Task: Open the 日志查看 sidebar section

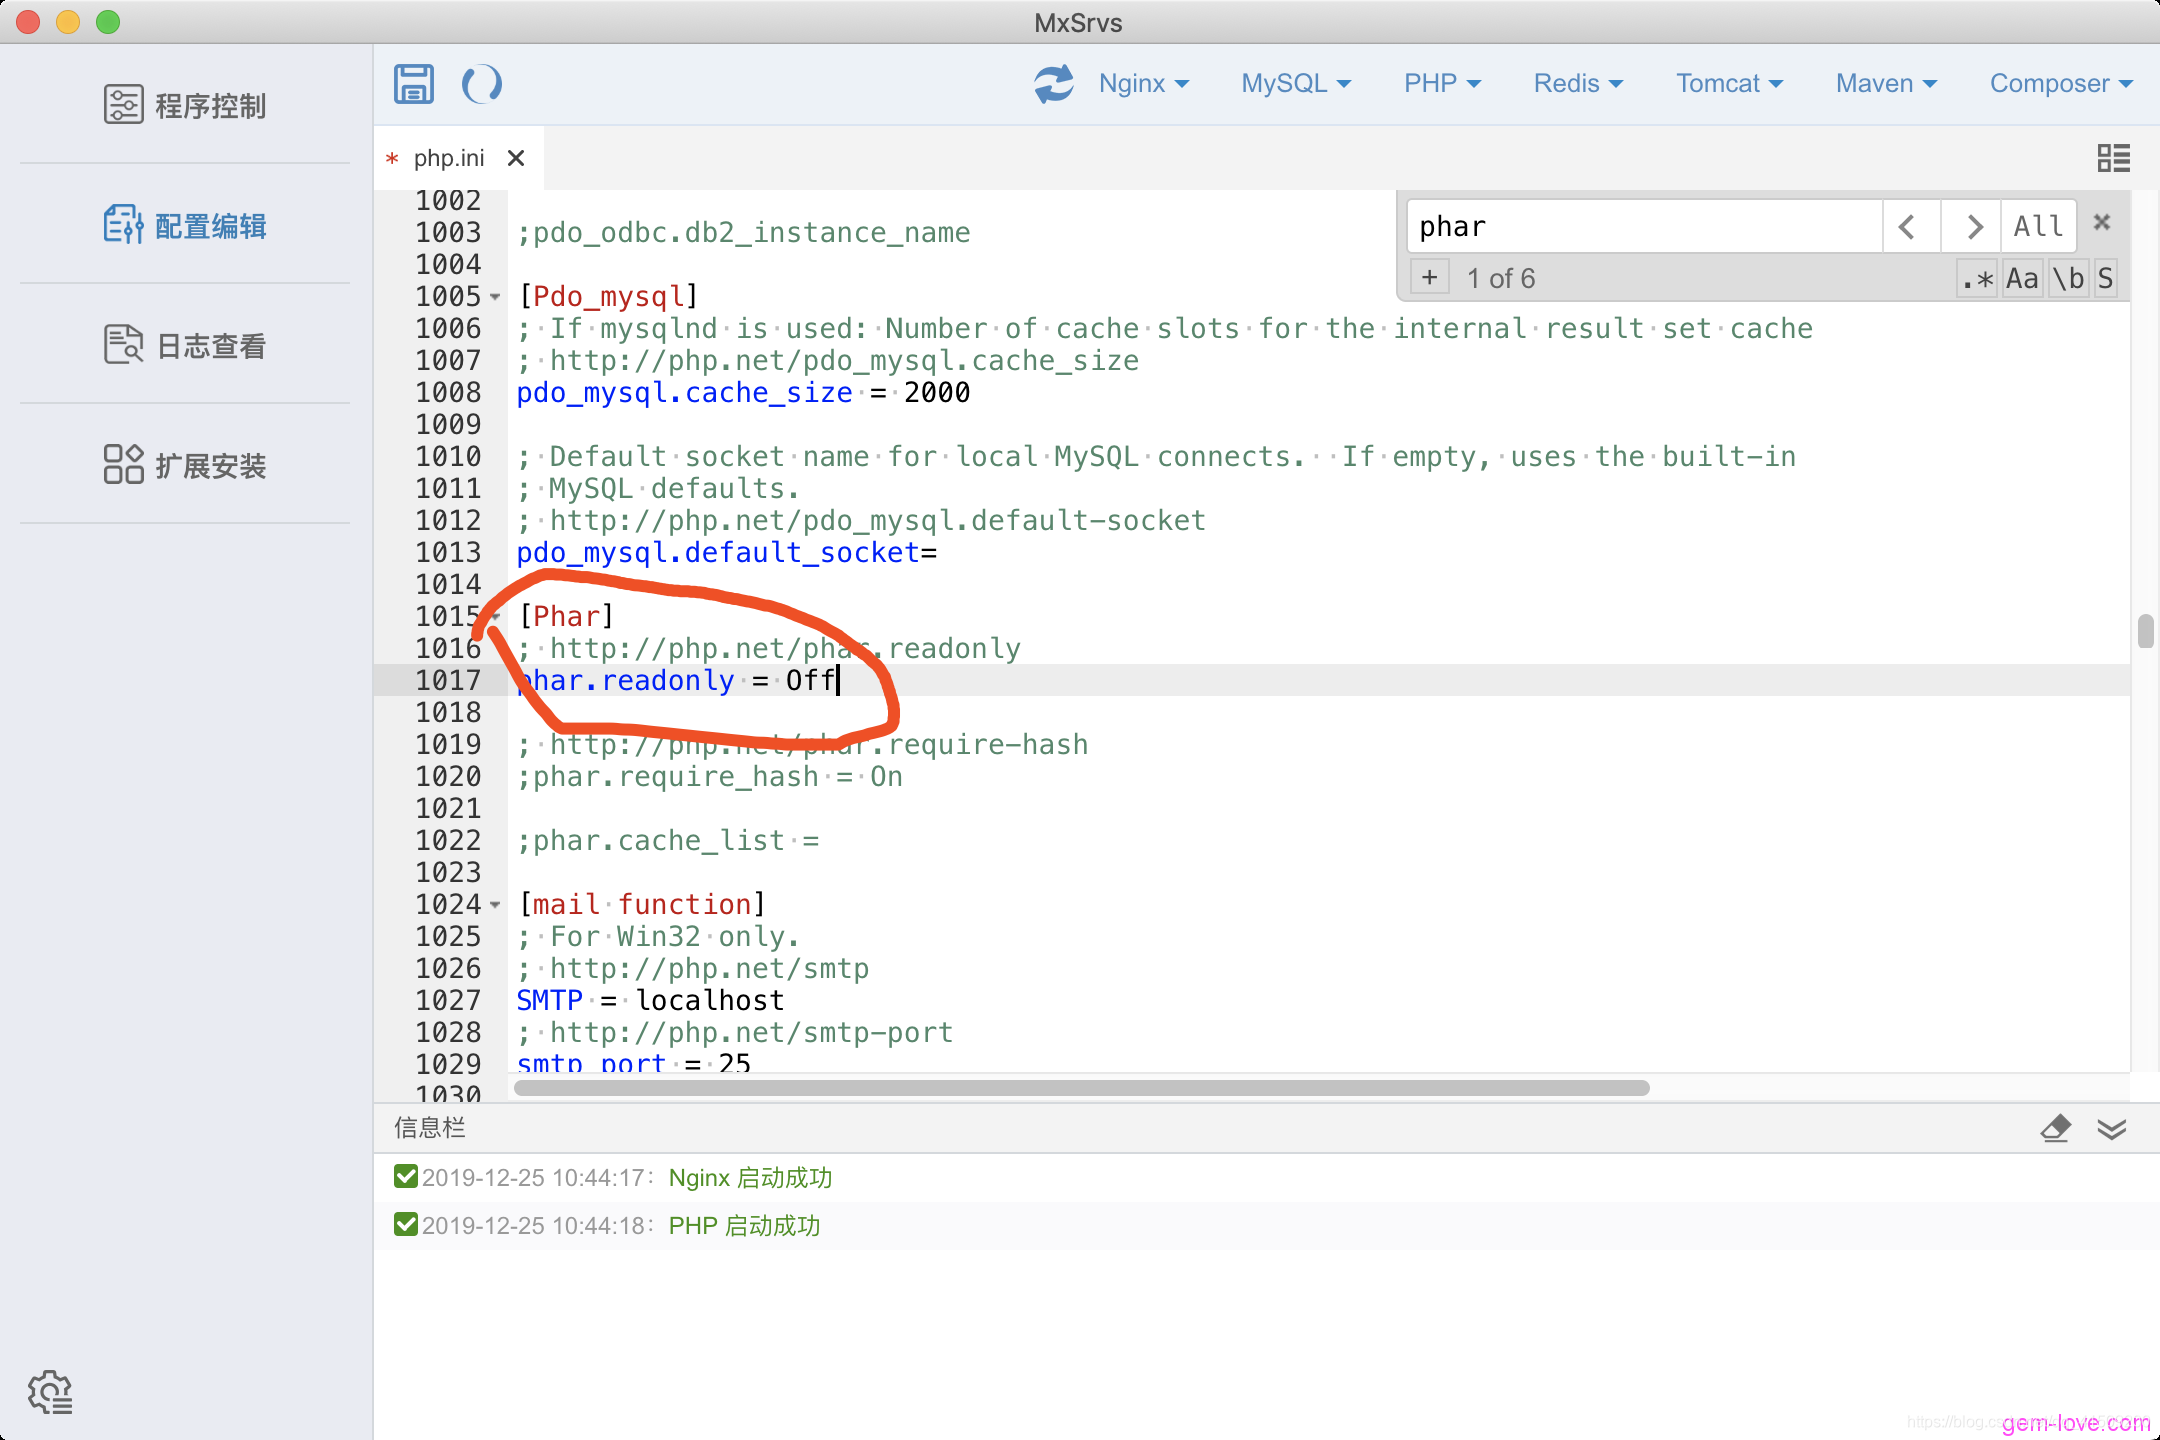Action: [185, 346]
